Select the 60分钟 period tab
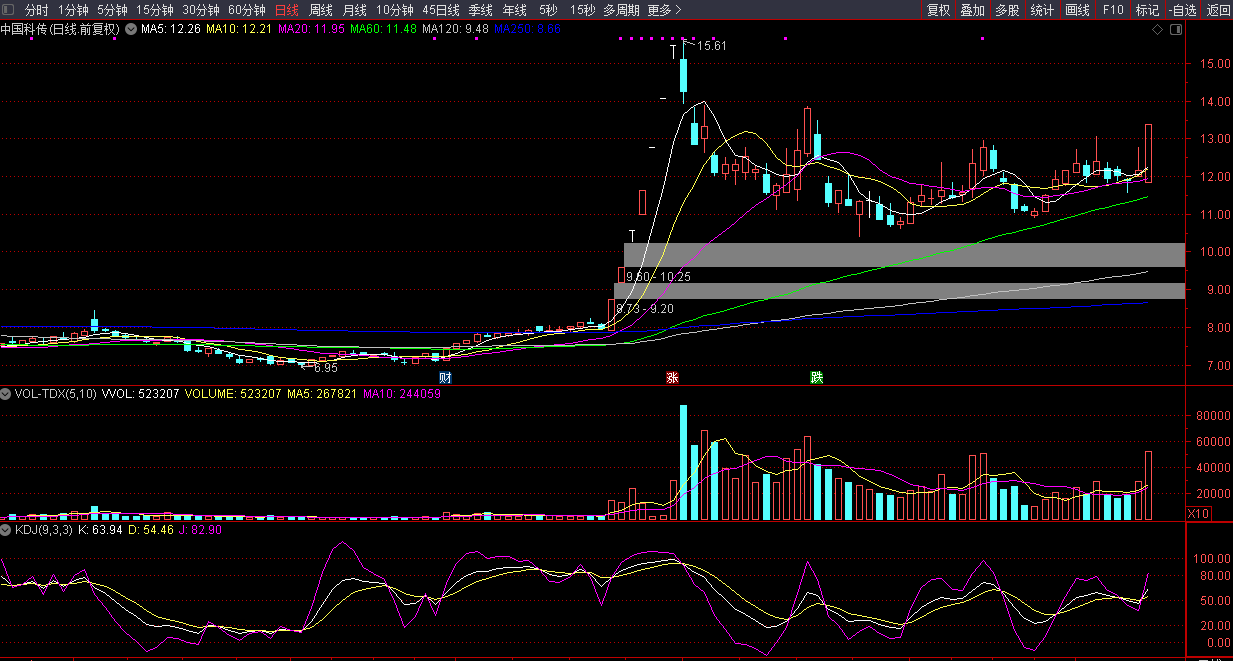Viewport: 1233px width, 661px height. coord(247,10)
